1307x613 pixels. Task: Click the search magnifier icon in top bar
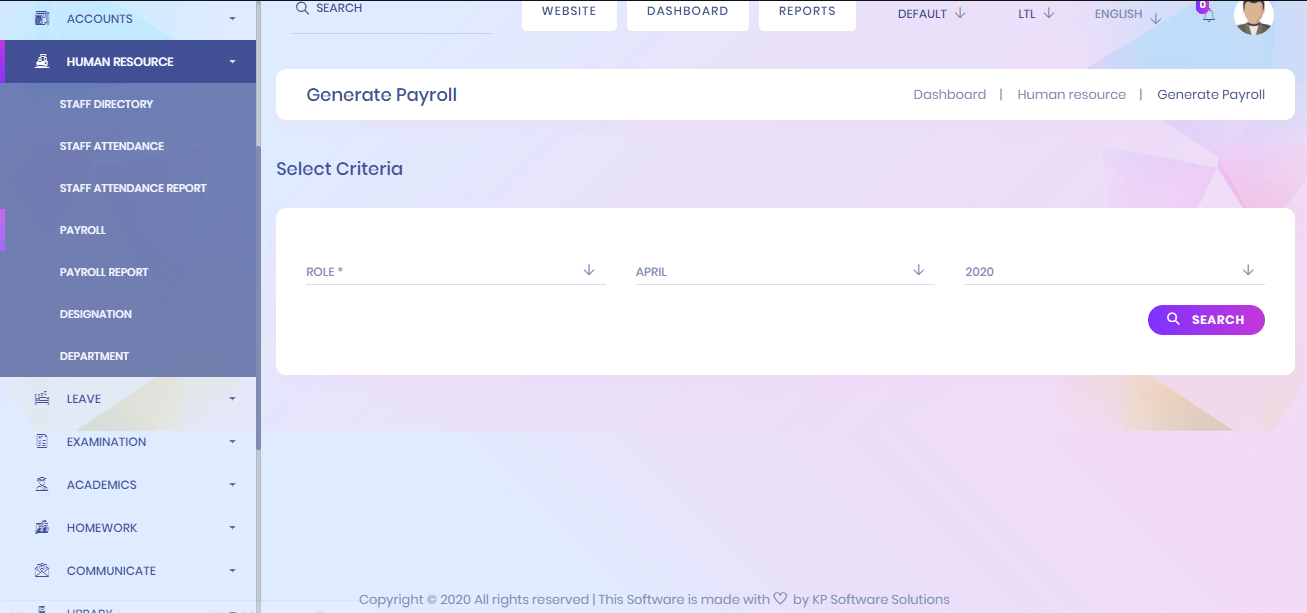click(302, 8)
